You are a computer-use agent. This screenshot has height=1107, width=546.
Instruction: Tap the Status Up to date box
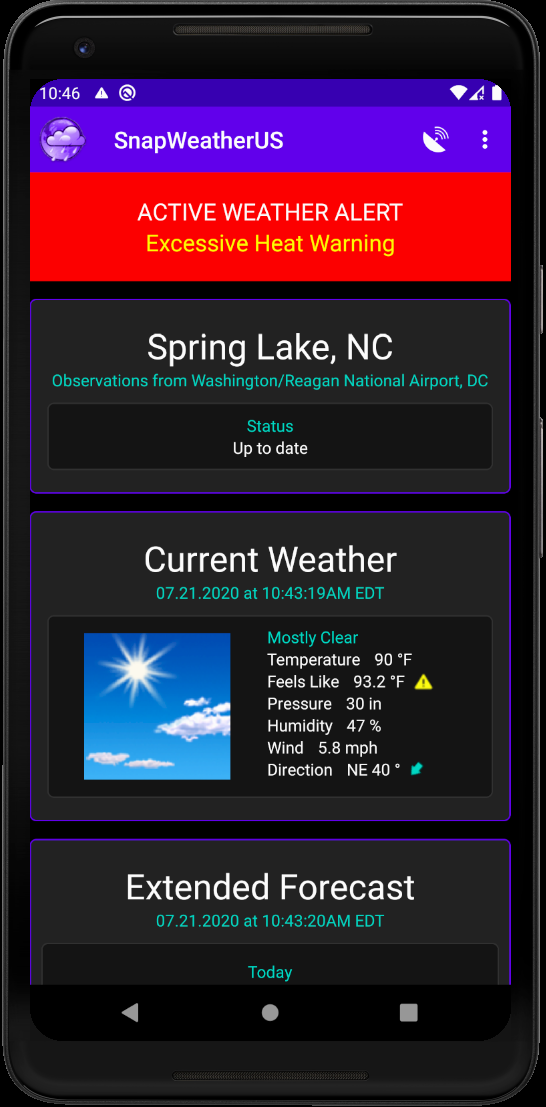[x=270, y=437]
